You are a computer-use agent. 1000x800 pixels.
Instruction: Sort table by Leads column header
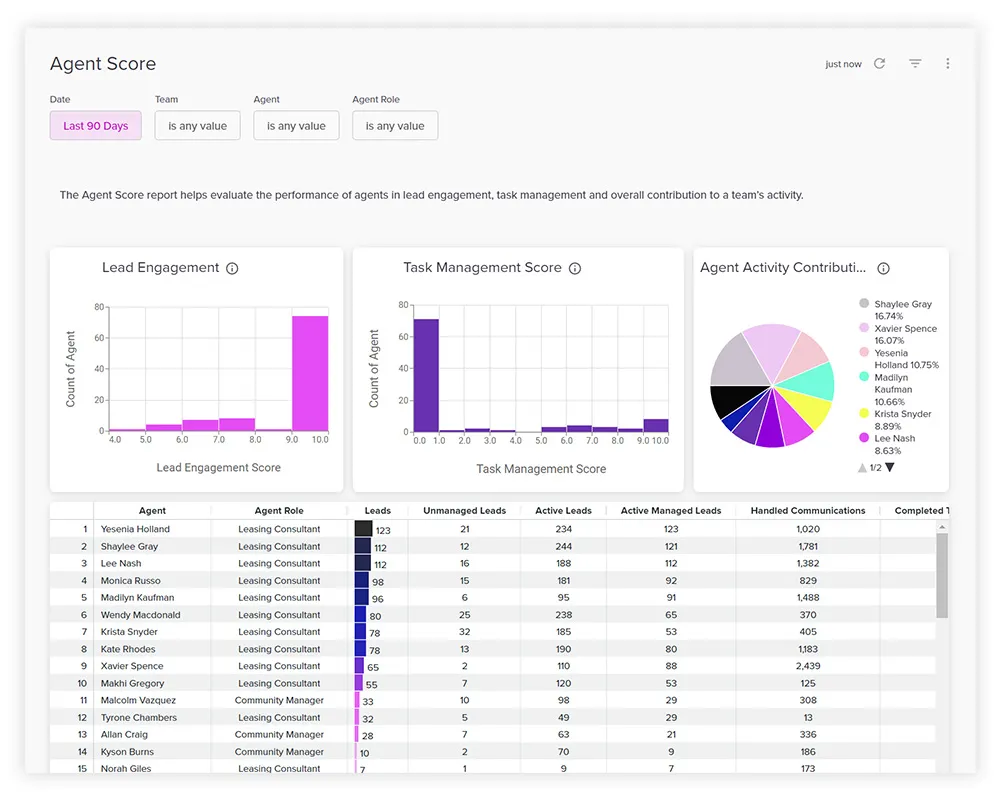[x=378, y=511]
